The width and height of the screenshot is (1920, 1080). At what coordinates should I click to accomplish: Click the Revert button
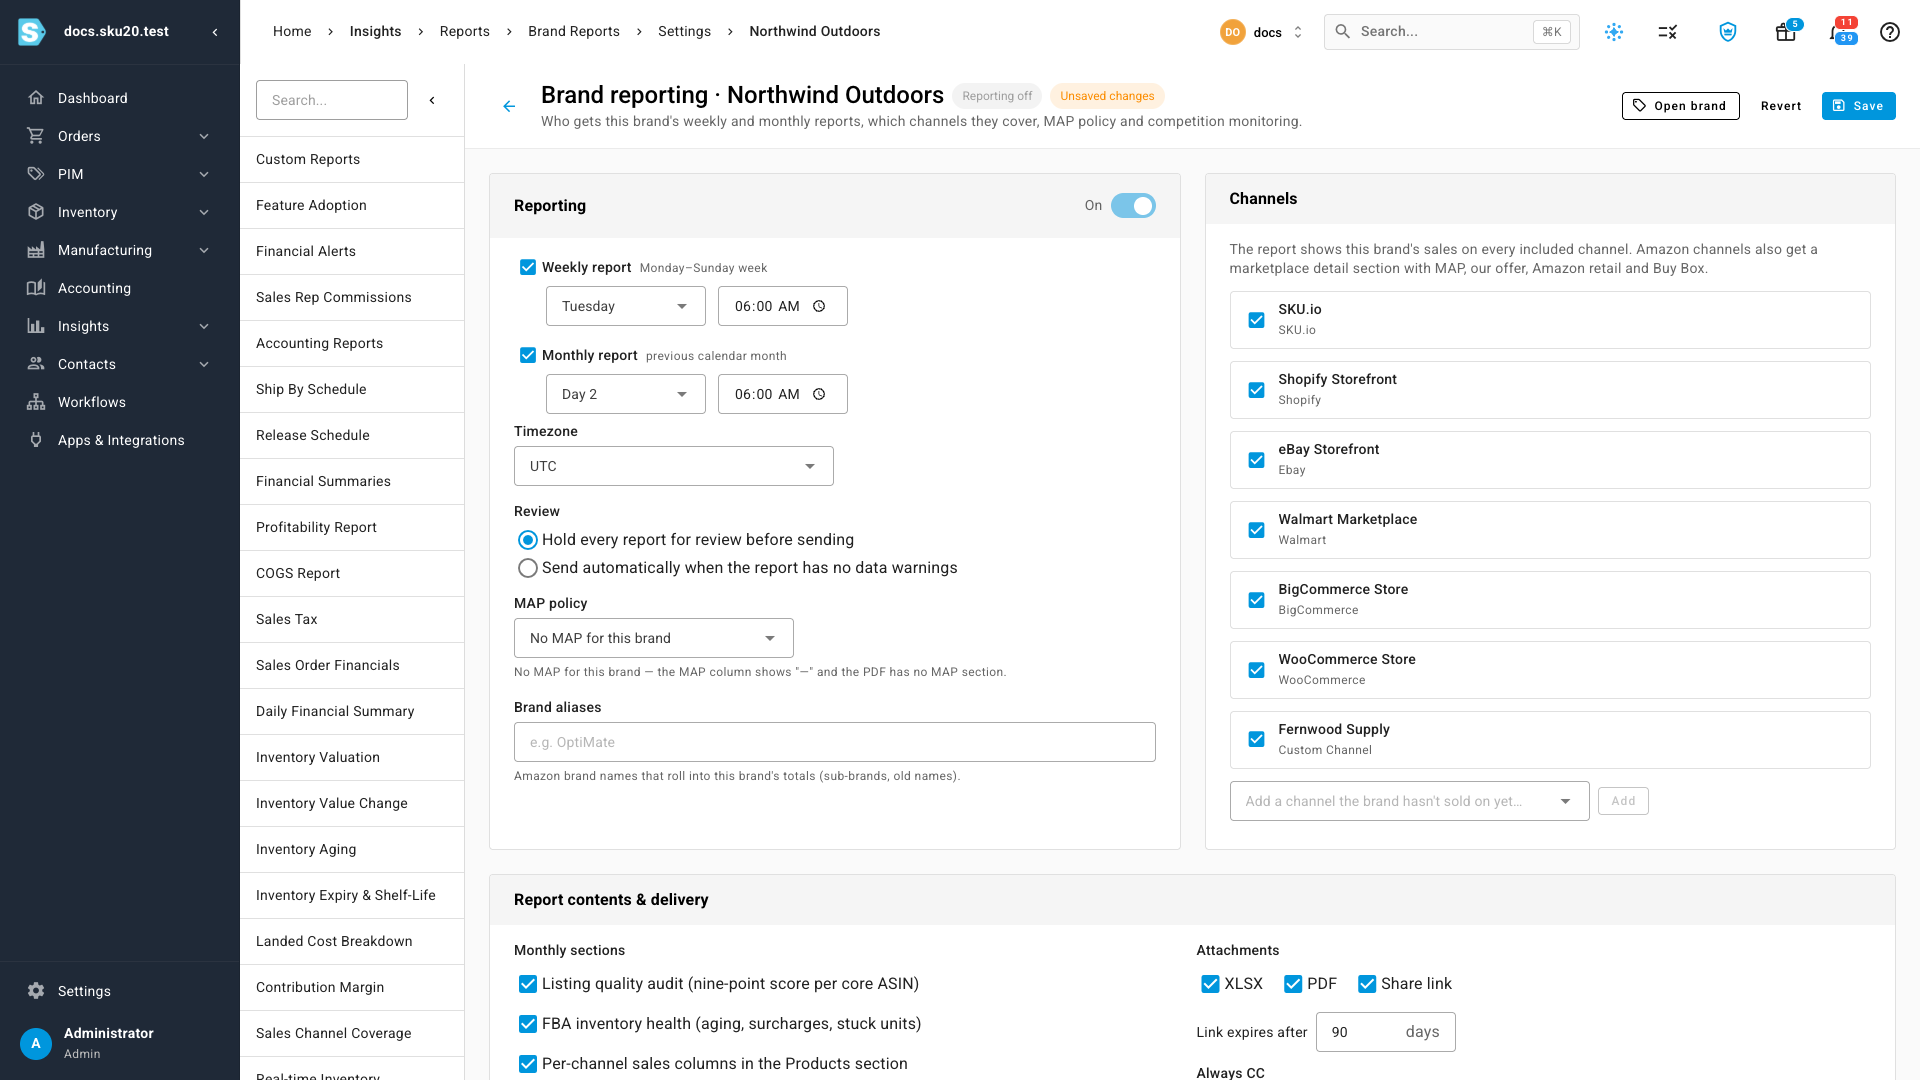1781,106
